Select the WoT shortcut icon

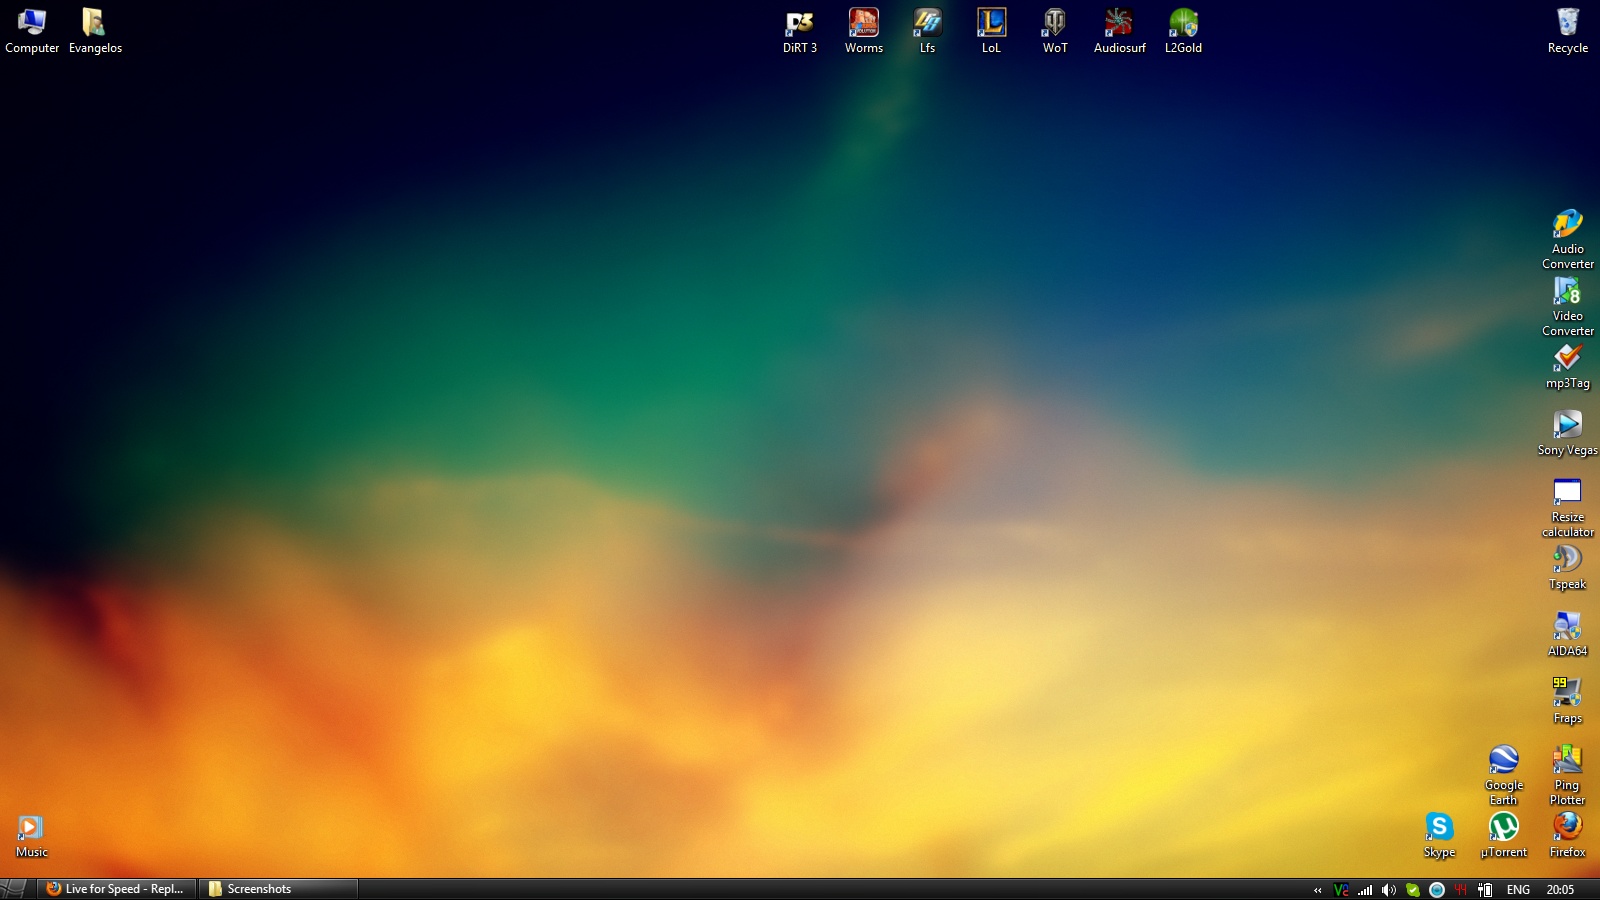(x=1055, y=31)
